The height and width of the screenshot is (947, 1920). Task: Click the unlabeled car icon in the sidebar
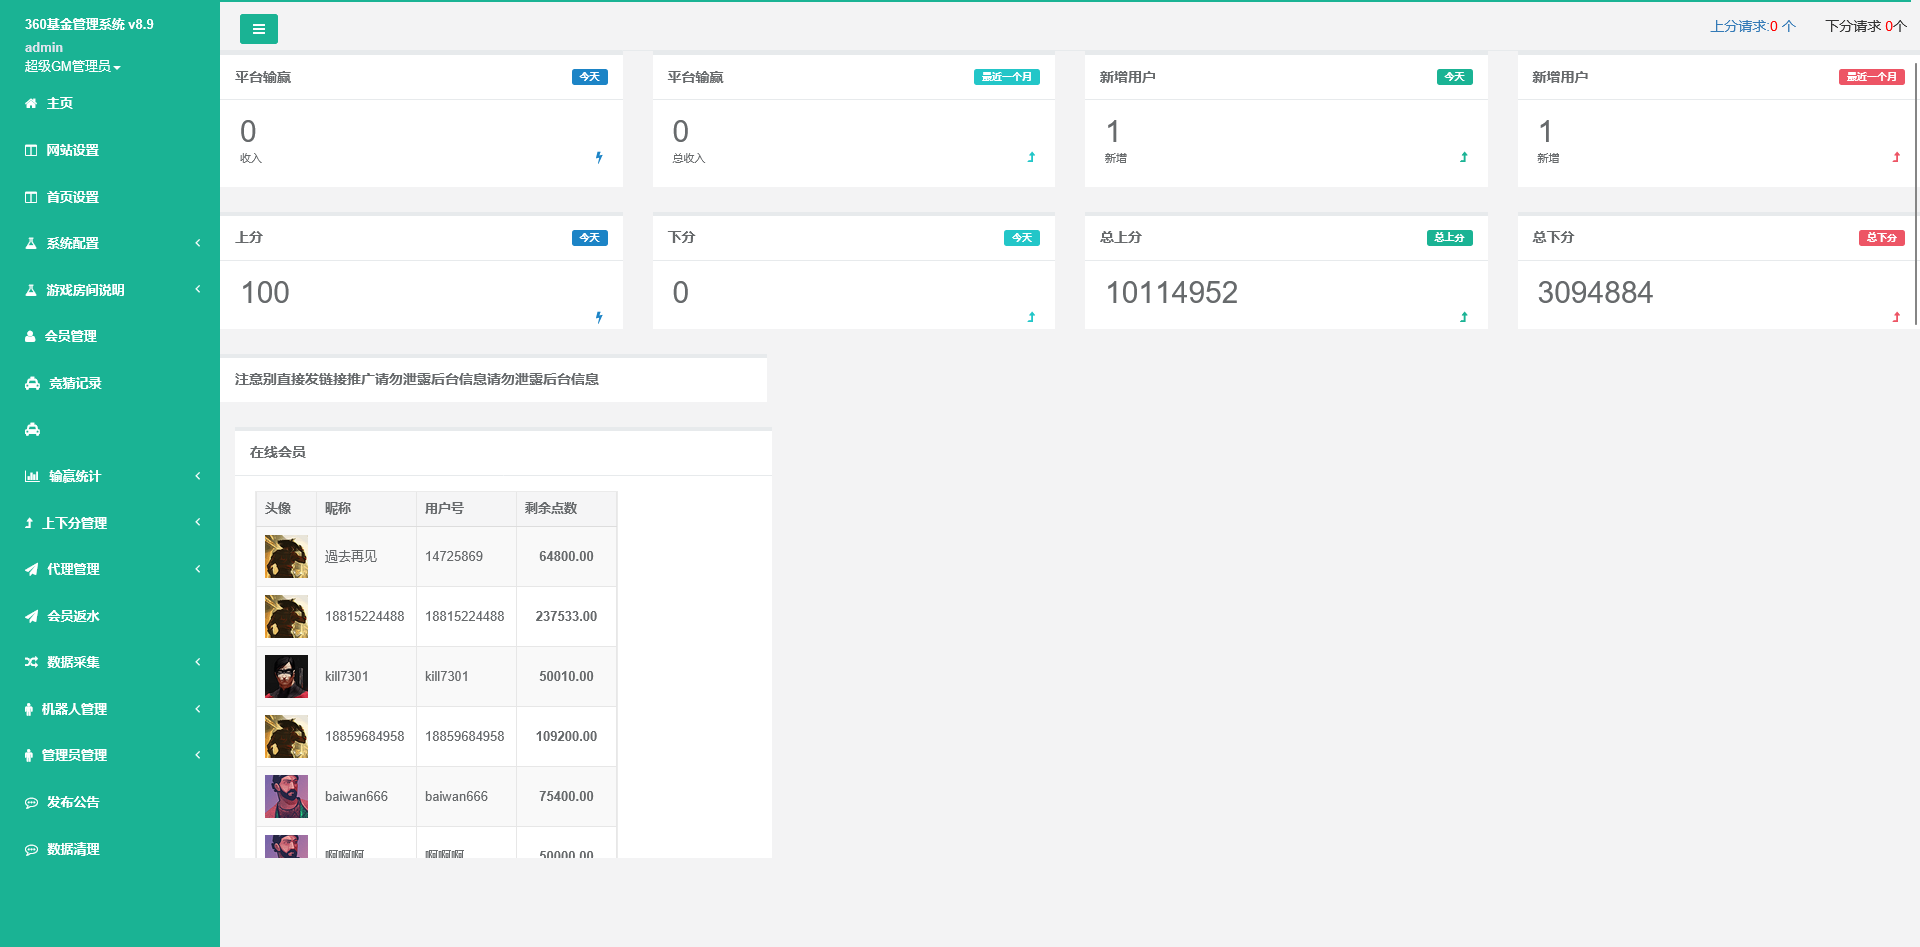[33, 430]
